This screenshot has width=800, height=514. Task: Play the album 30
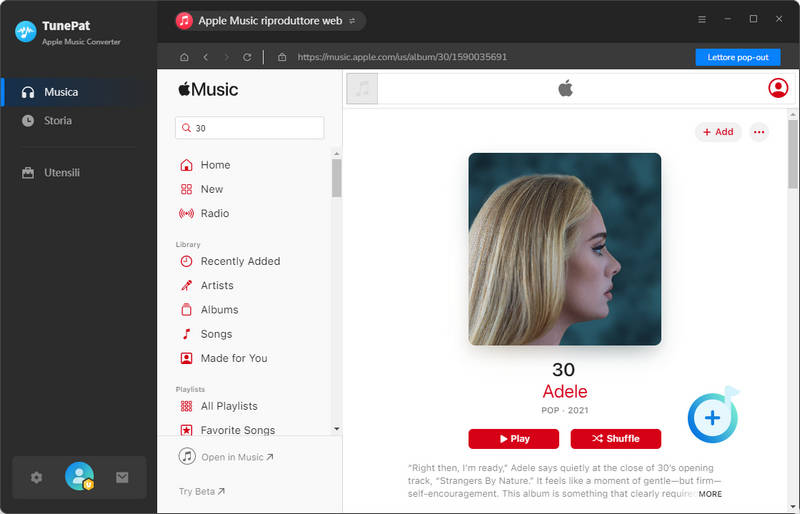[514, 439]
